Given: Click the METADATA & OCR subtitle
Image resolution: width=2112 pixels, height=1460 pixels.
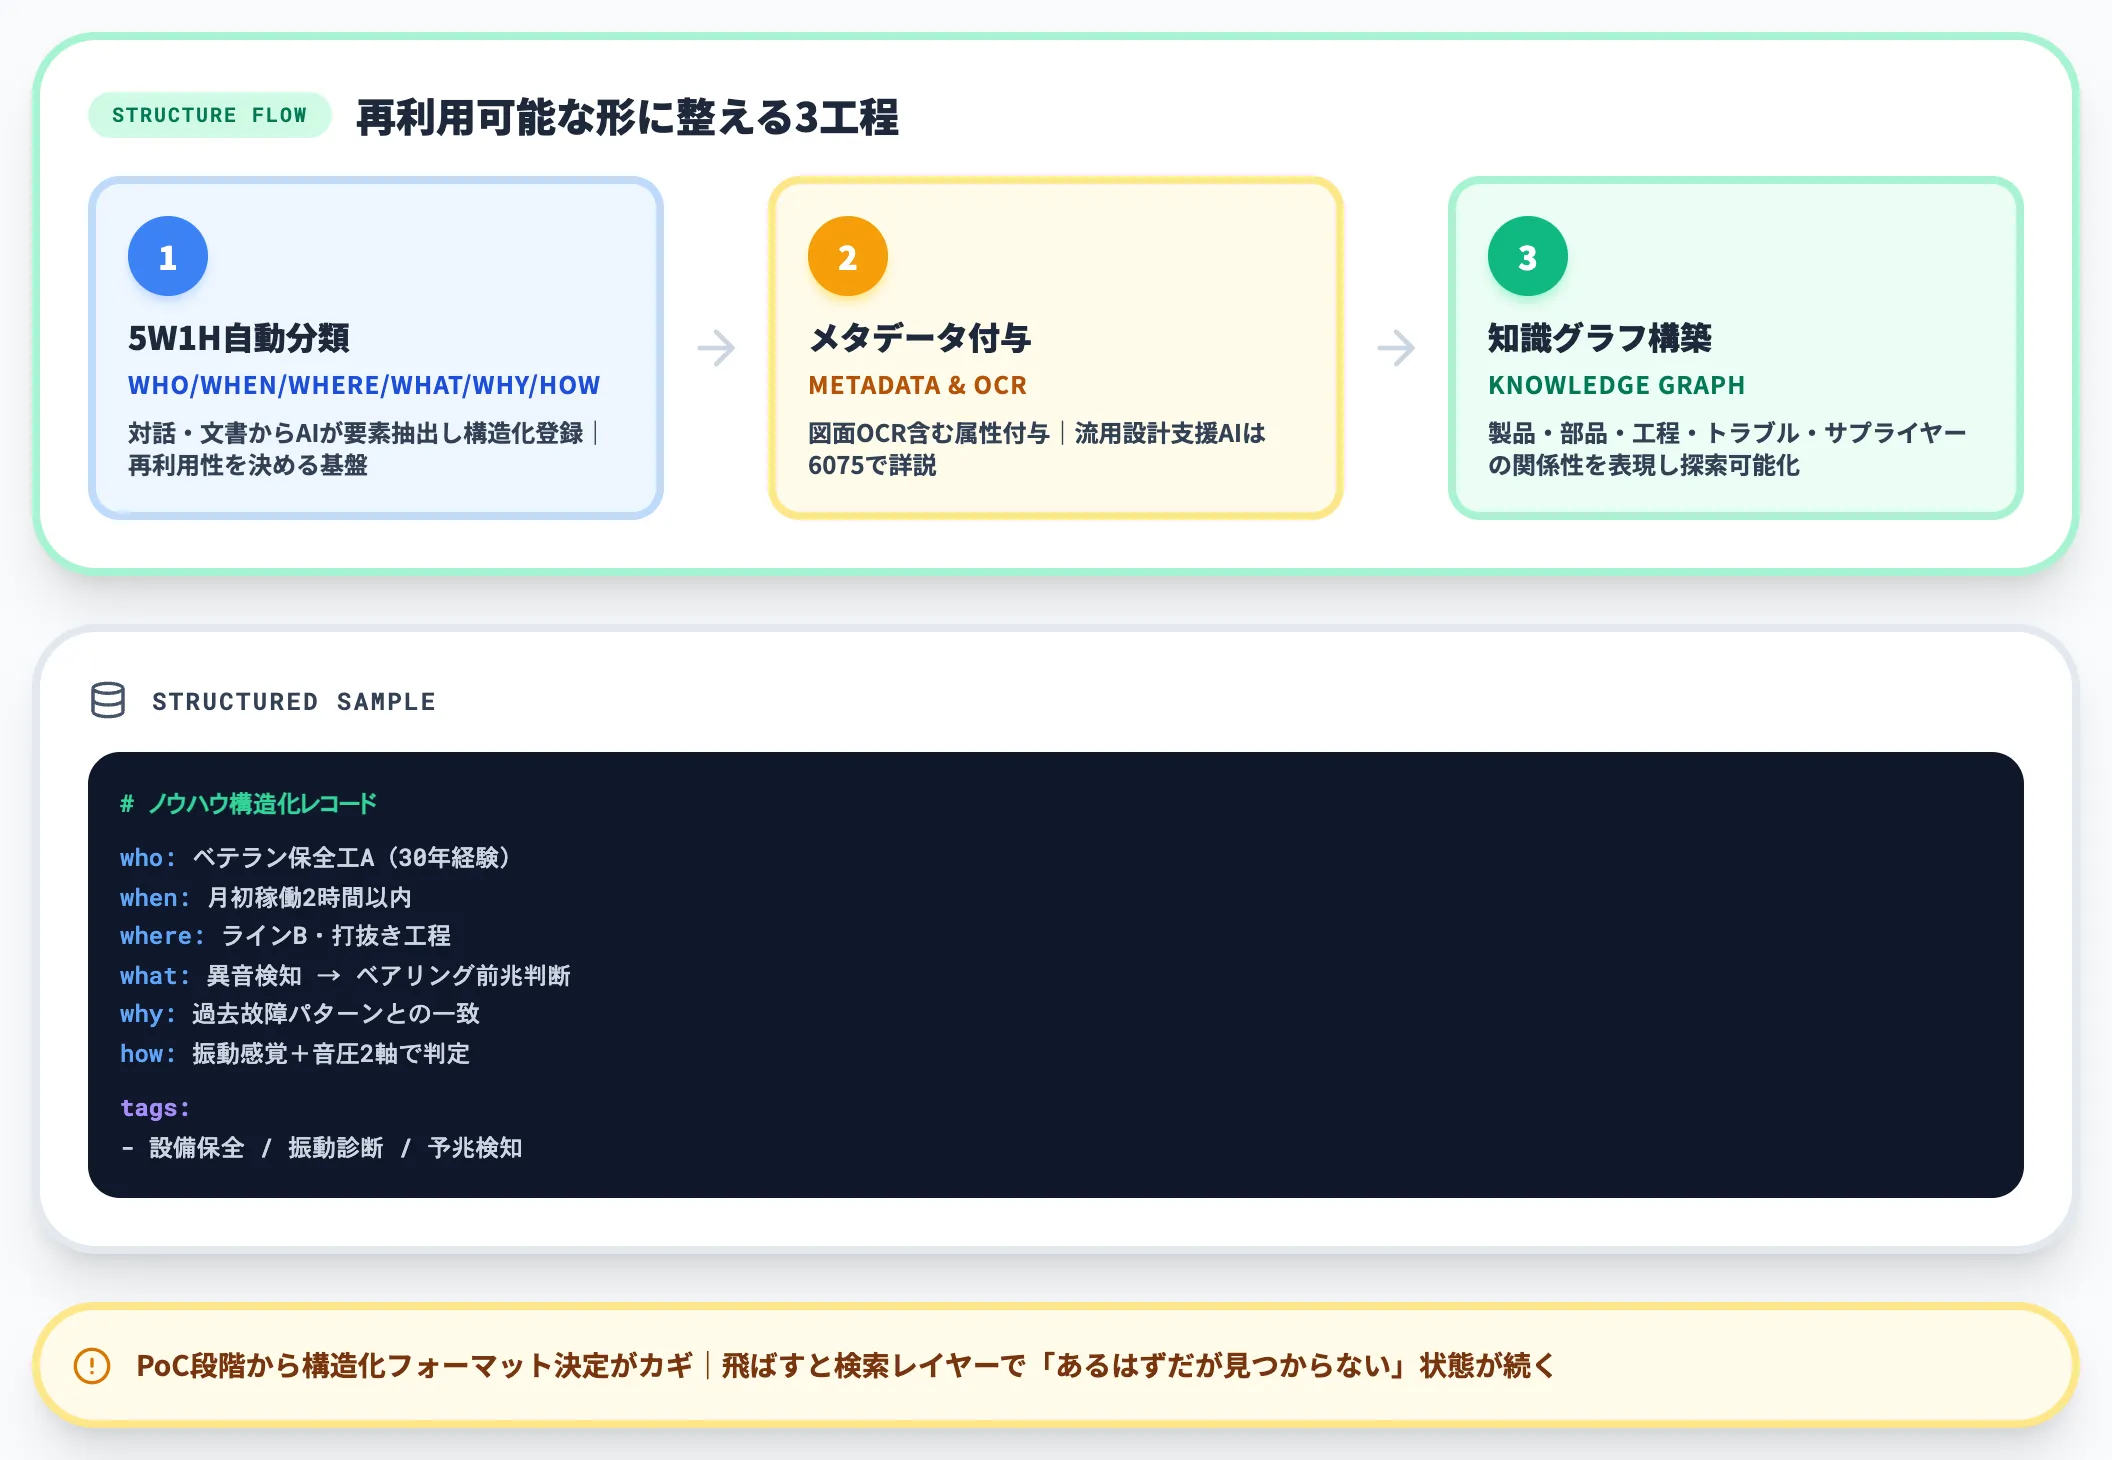Looking at the screenshot, I should pyautogui.click(x=918, y=385).
